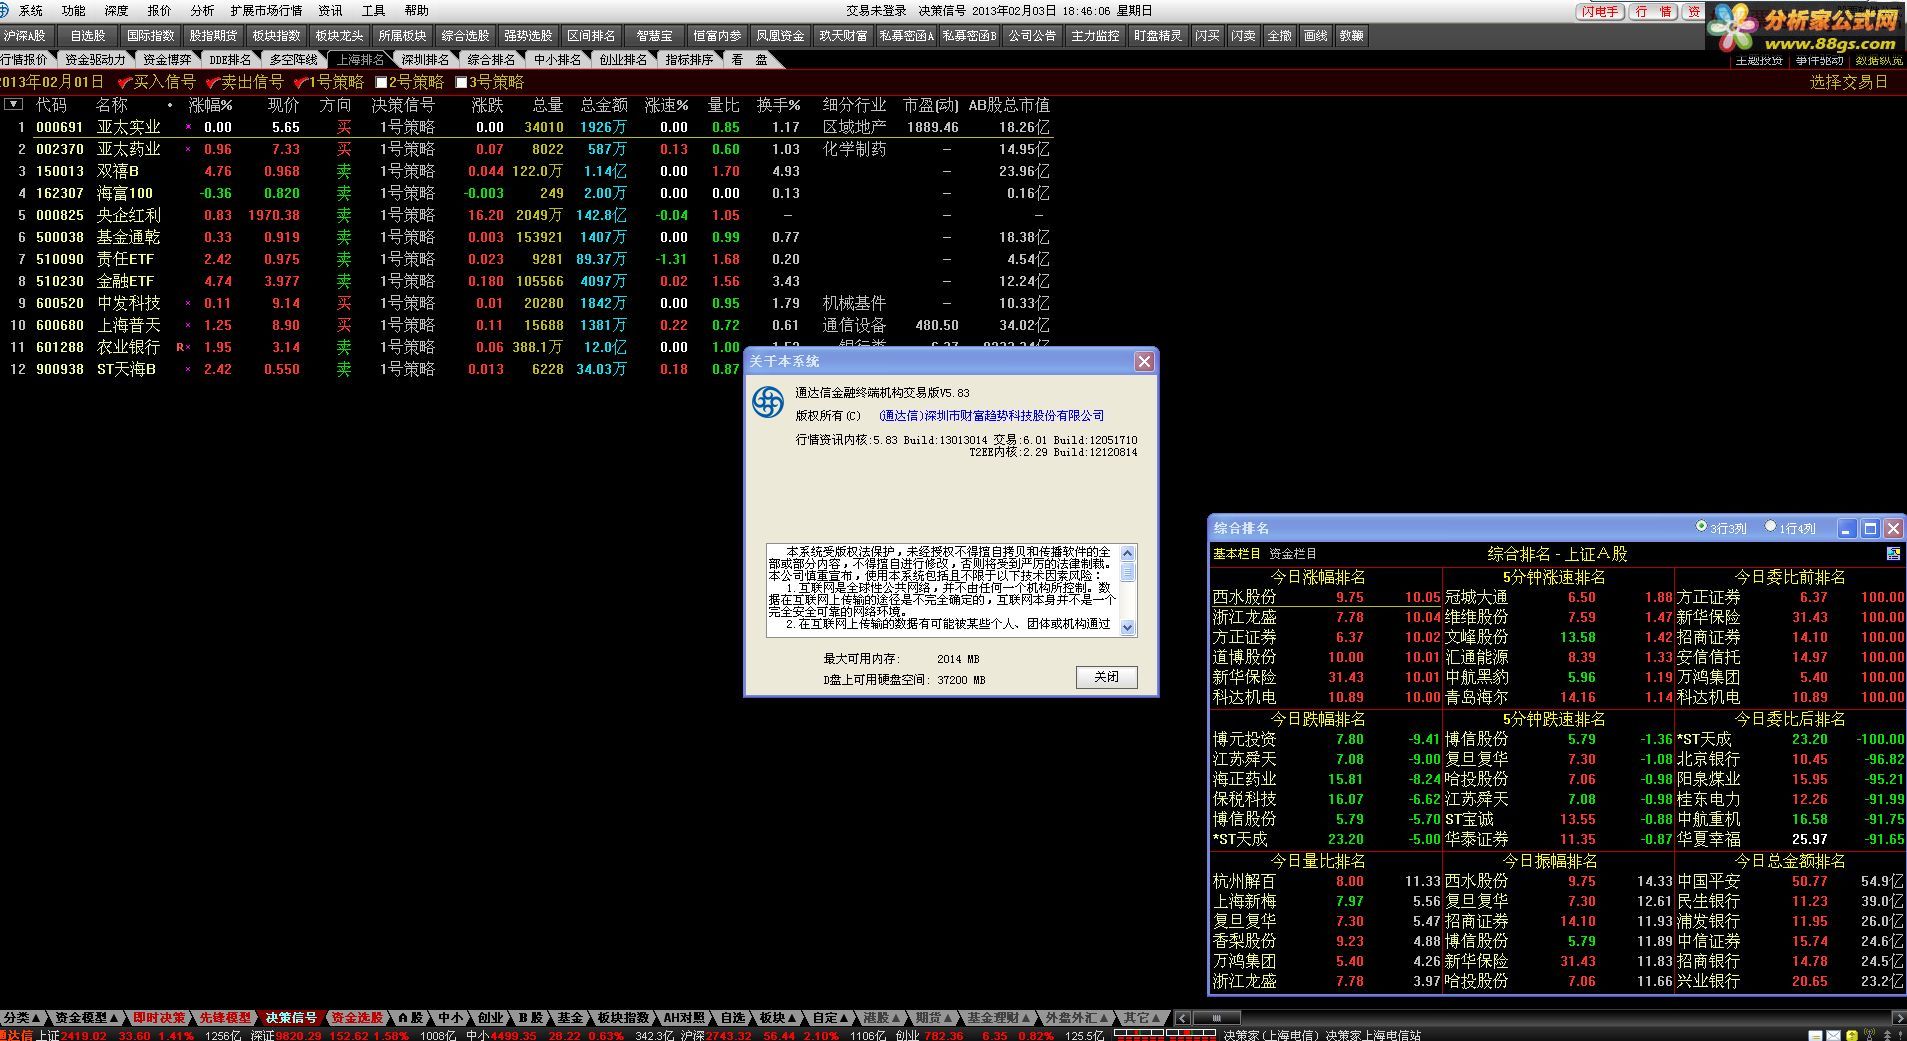Screen dimensions: 1907x1041
Task: Click the status indicator blocks in status bar
Action: click(1164, 1034)
